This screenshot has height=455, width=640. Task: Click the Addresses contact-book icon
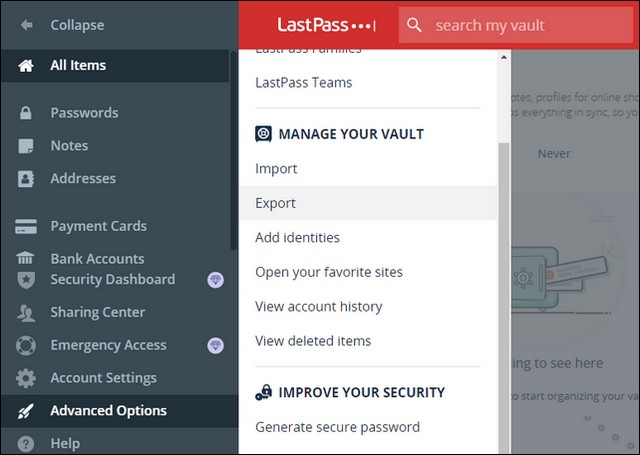tap(26, 178)
